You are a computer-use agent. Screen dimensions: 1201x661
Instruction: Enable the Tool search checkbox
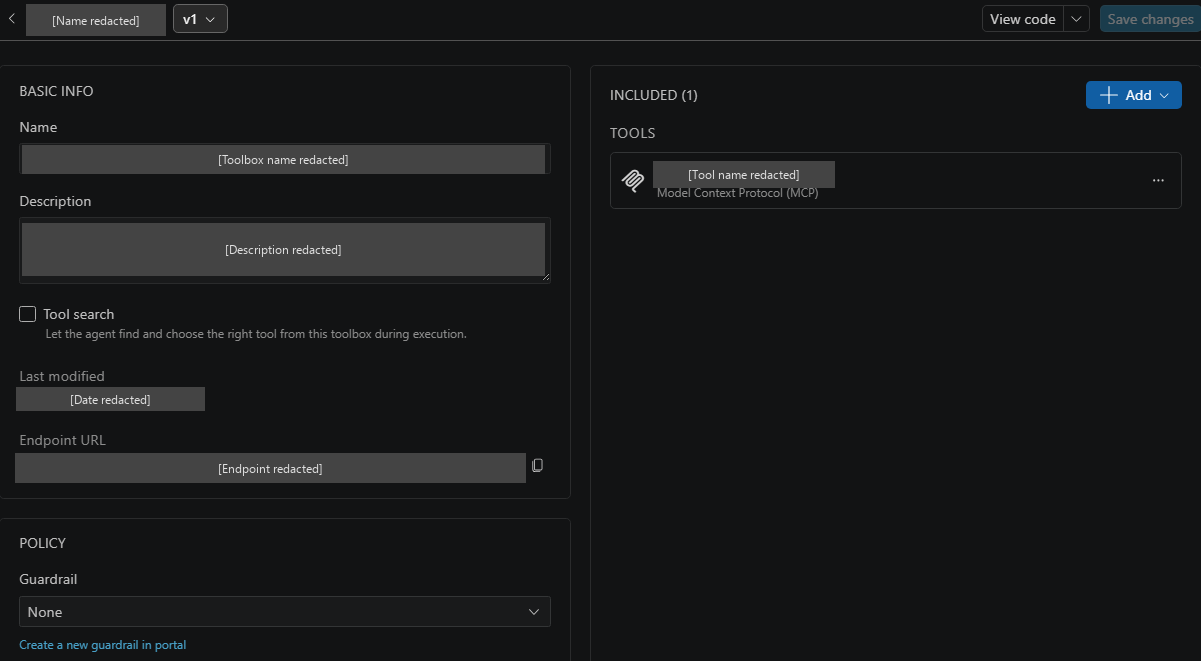tap(28, 314)
